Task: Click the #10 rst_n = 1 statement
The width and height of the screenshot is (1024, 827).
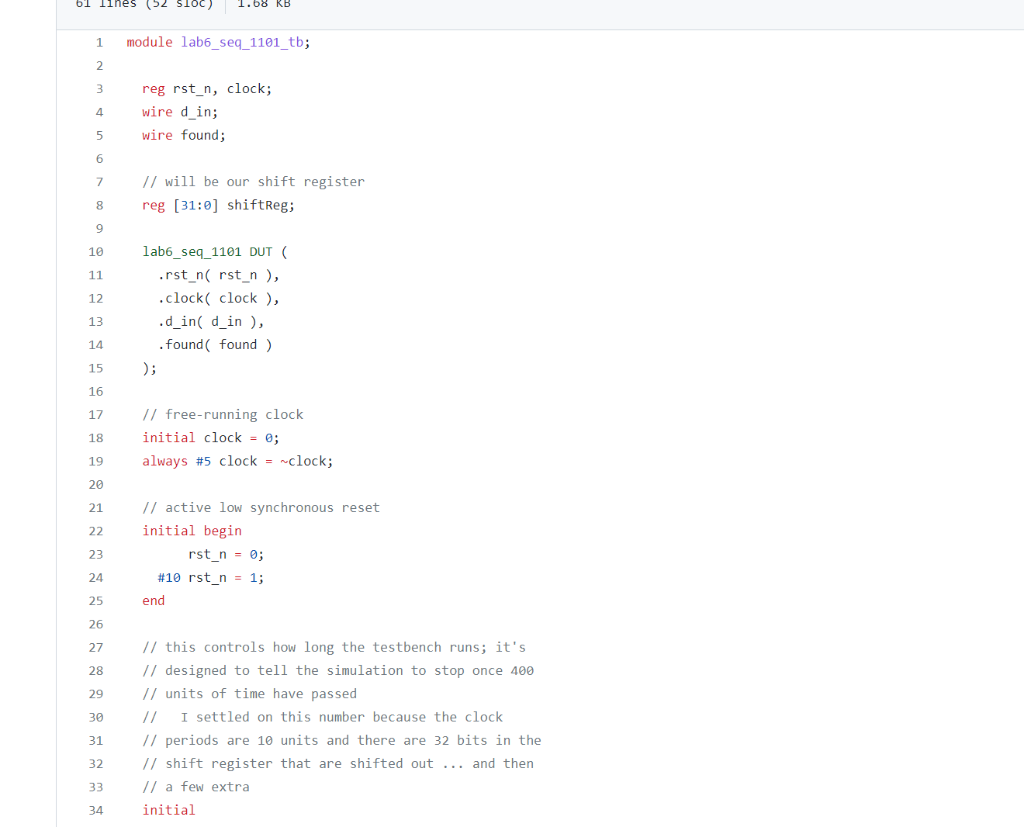Action: pyautogui.click(x=211, y=577)
